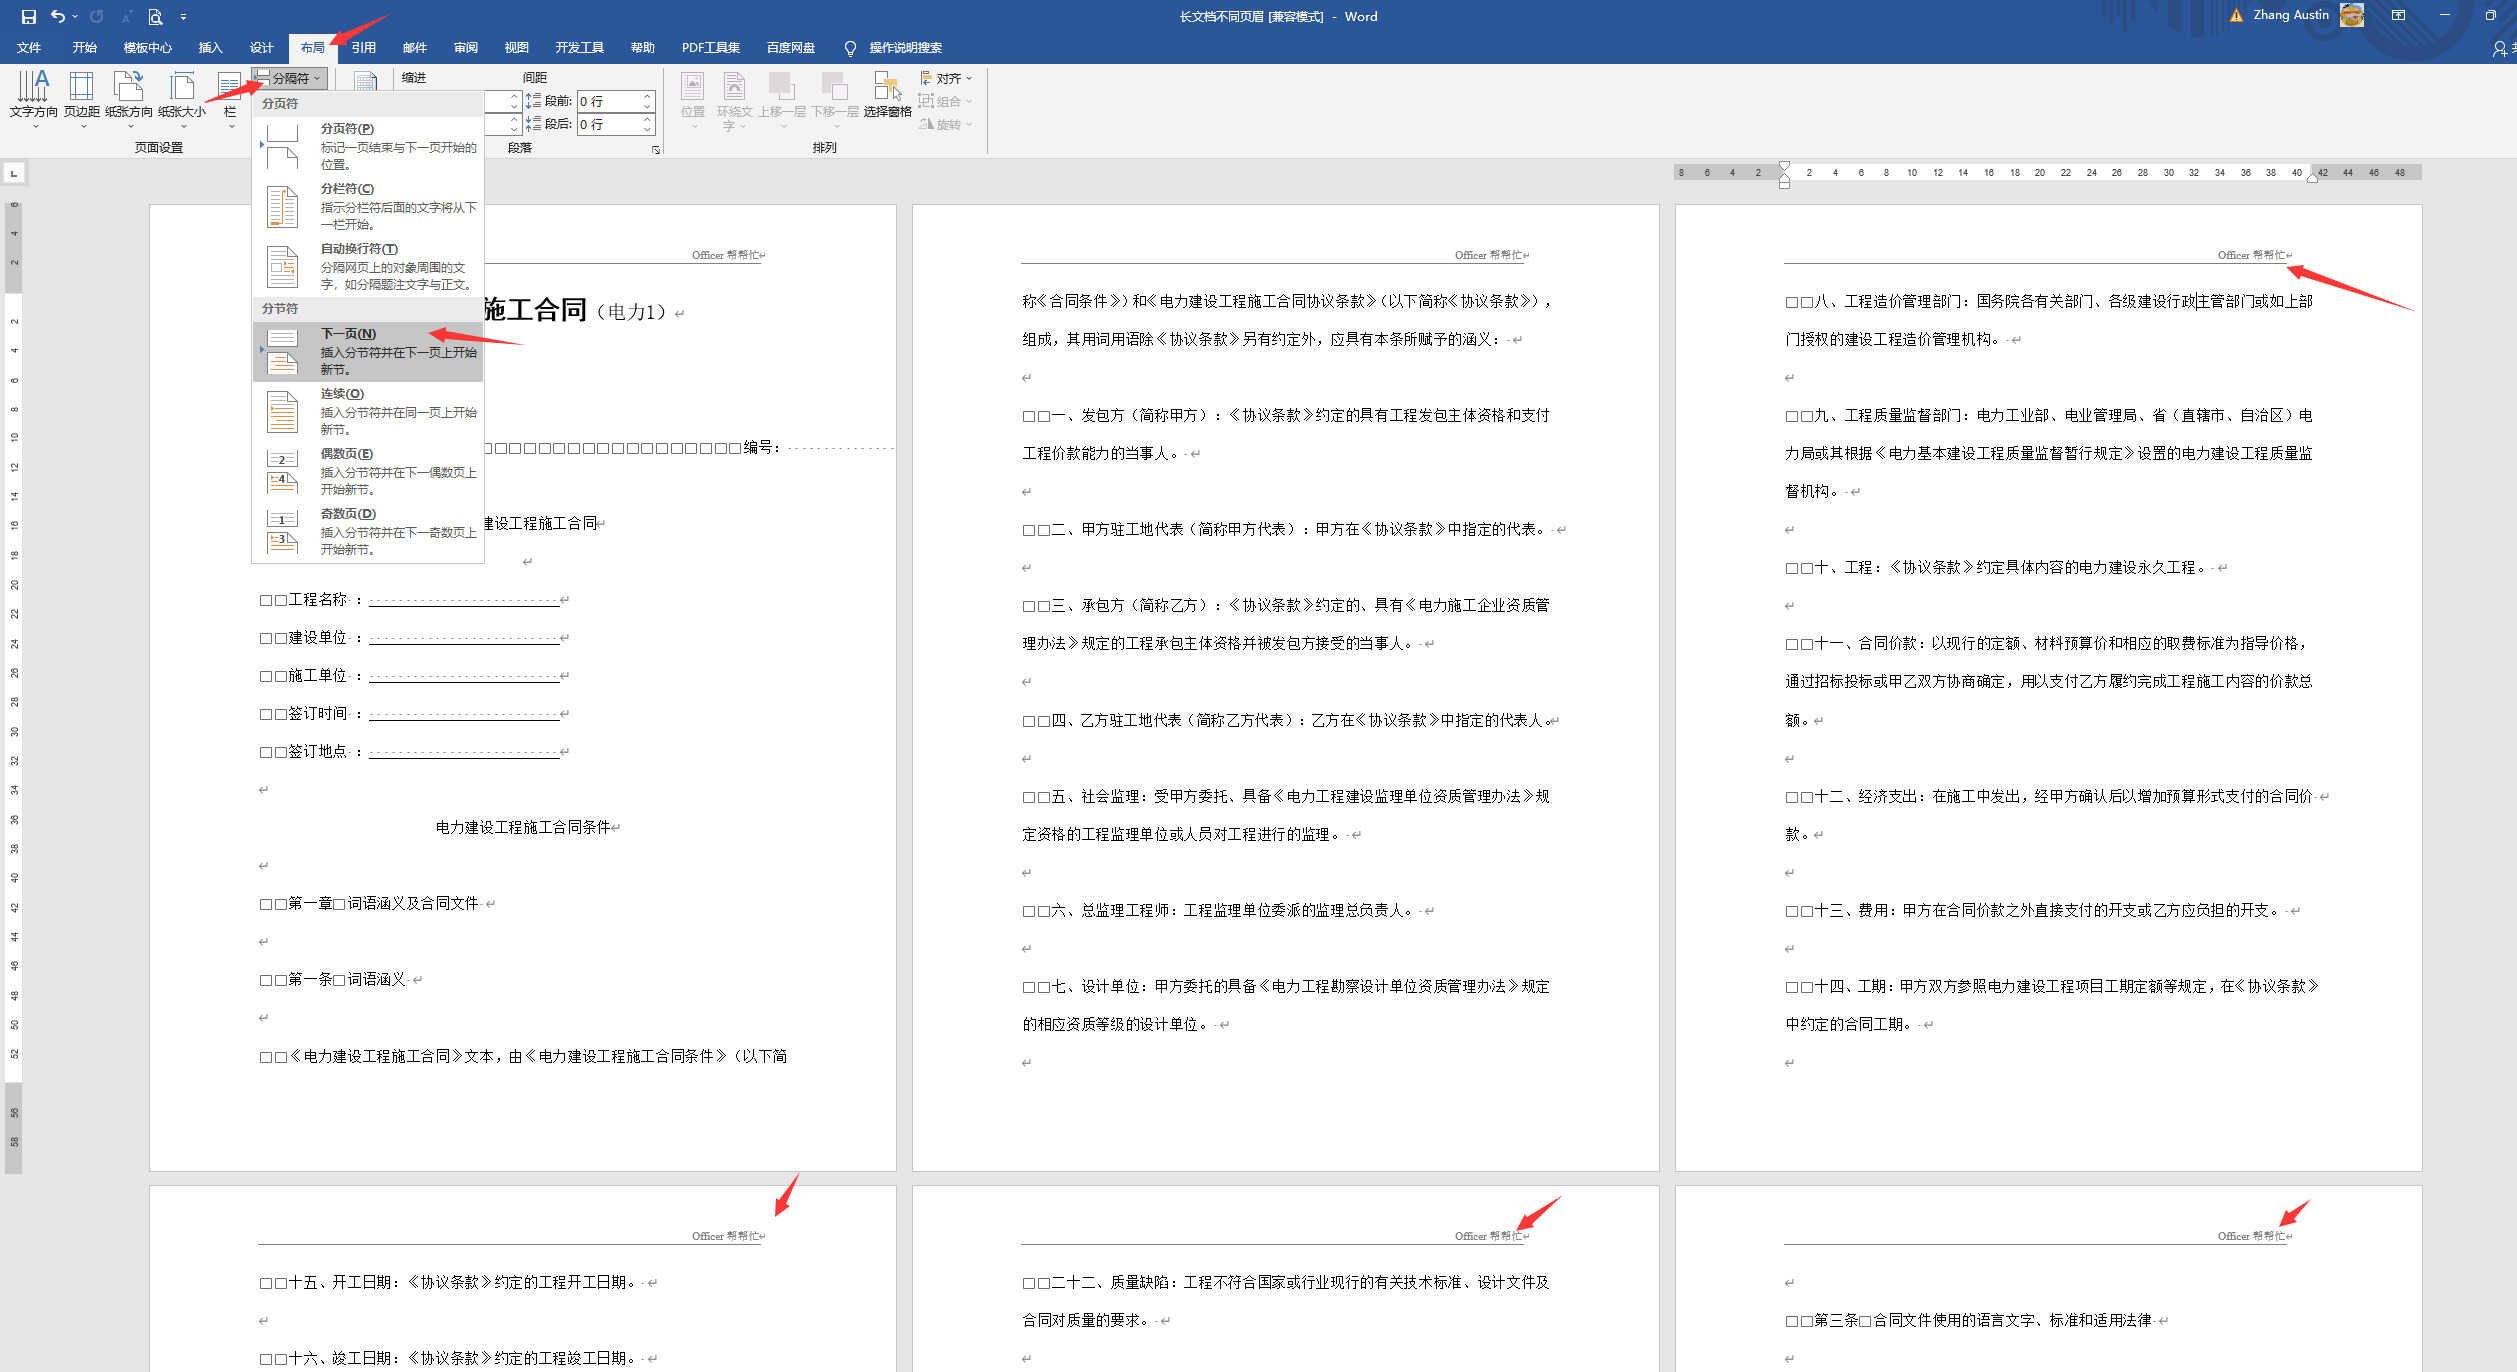Click the first page header Officer 帮帮忙
This screenshot has width=2517, height=1372.
(727, 255)
